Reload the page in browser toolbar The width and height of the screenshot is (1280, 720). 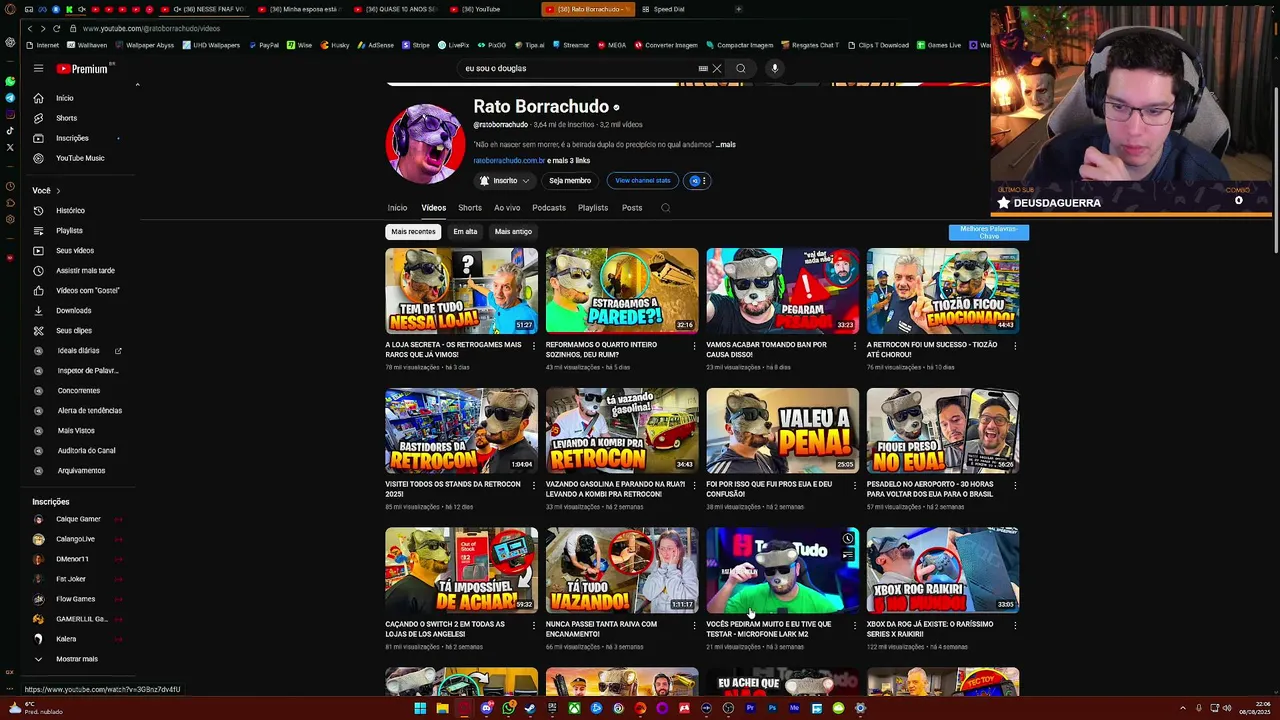(x=57, y=28)
